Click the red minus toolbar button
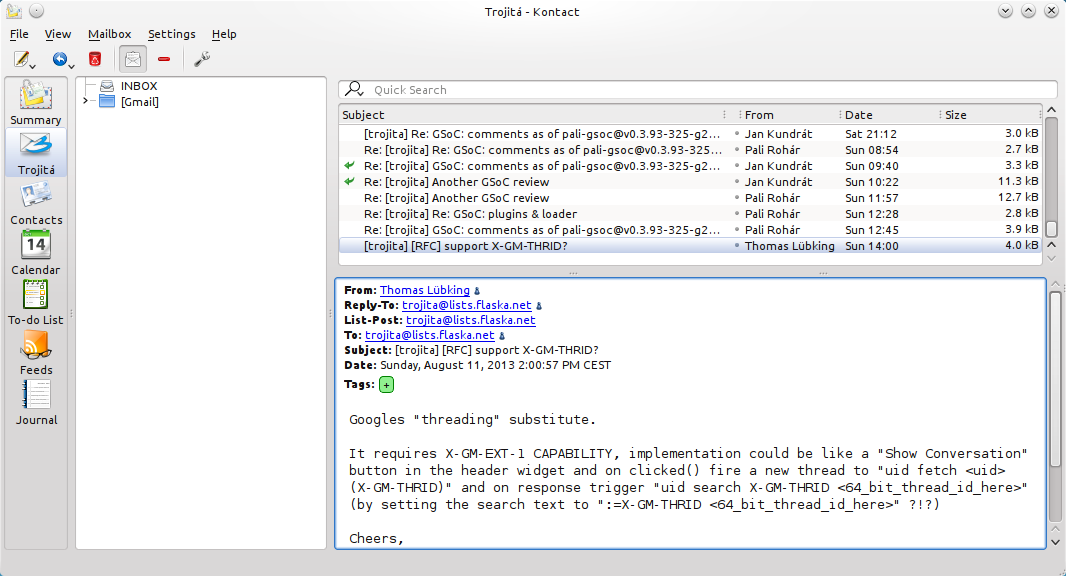The width and height of the screenshot is (1066, 576). point(164,59)
